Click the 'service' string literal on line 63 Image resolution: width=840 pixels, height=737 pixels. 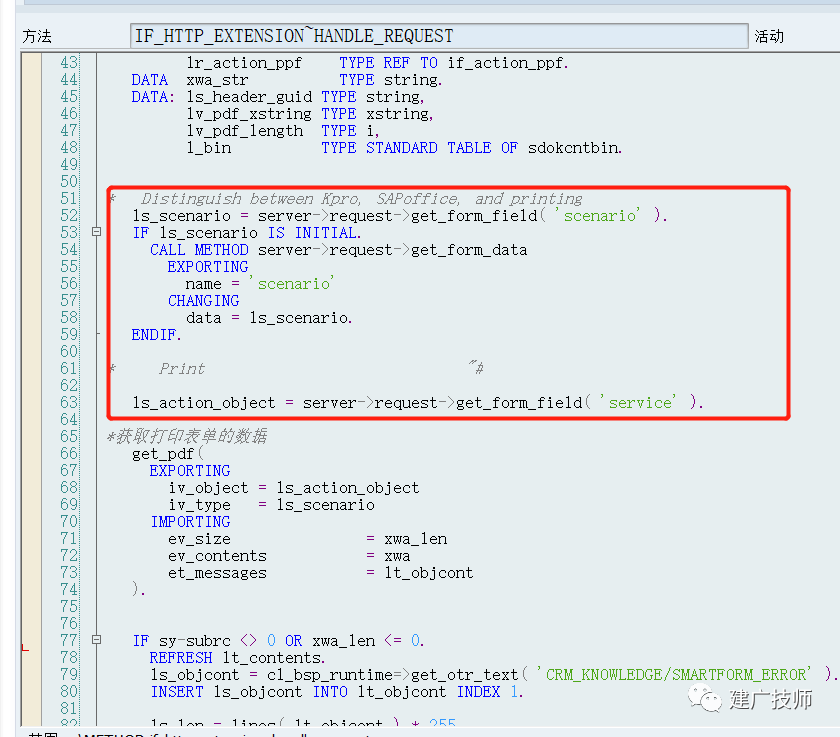pyautogui.click(x=639, y=402)
